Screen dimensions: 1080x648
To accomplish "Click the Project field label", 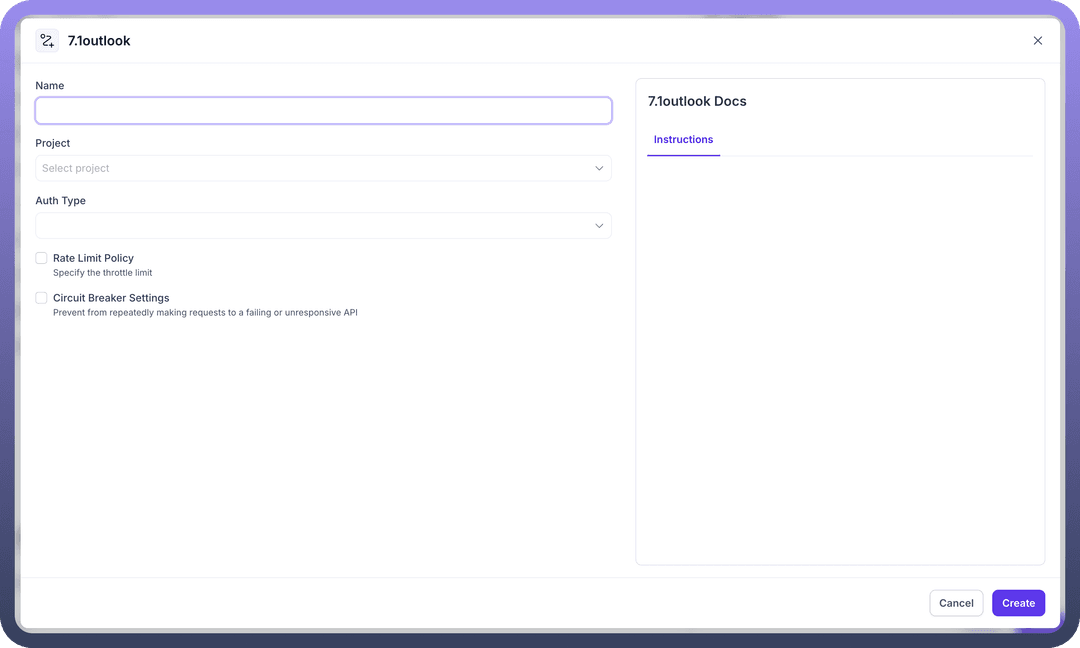I will 53,143.
